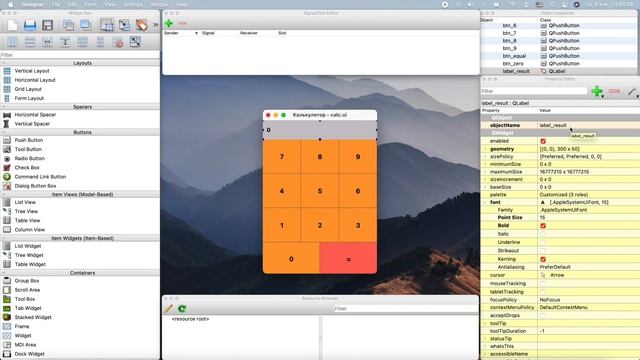Collapse the font property group
The image size is (640, 360).
(x=485, y=202)
